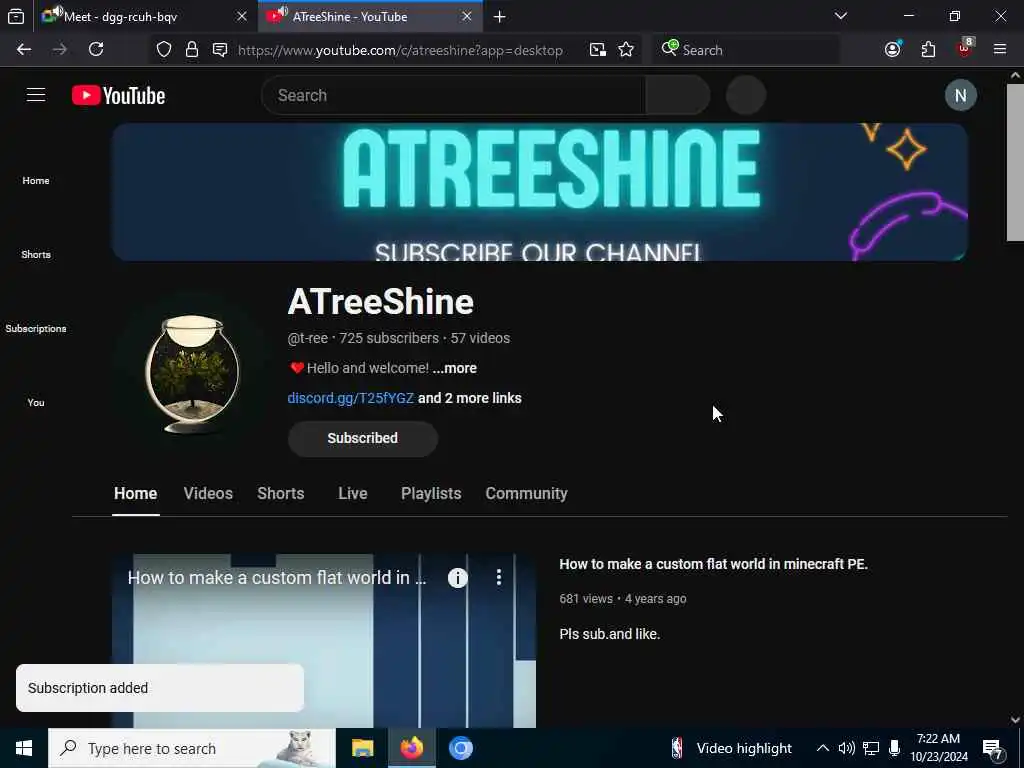This screenshot has width=1024, height=768.
Task: Open File Explorer from the taskbar
Action: point(362,748)
